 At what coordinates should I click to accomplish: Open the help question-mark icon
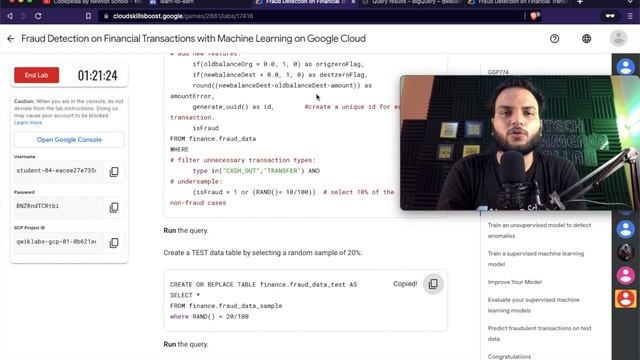[x=554, y=39]
